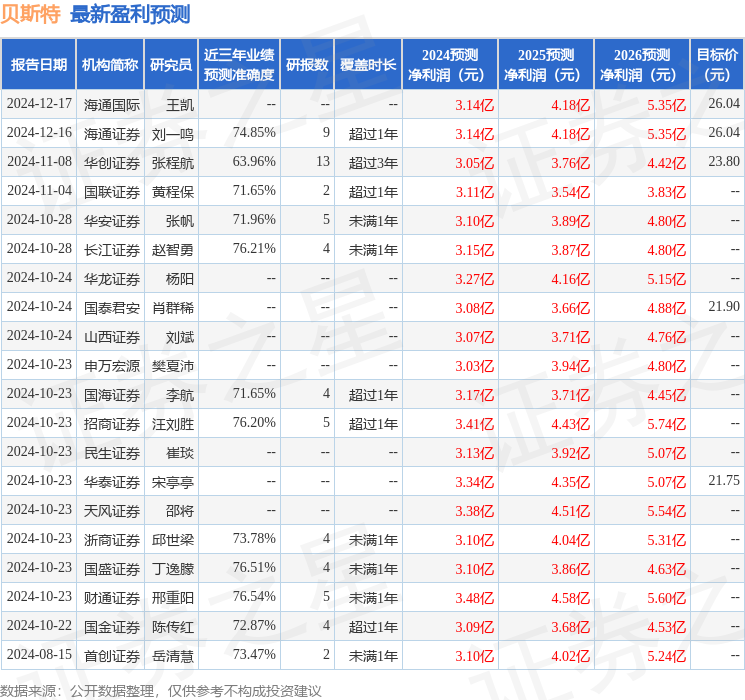745x700 pixels.
Task: Click researcher name 张程航
Action: [x=173, y=163]
